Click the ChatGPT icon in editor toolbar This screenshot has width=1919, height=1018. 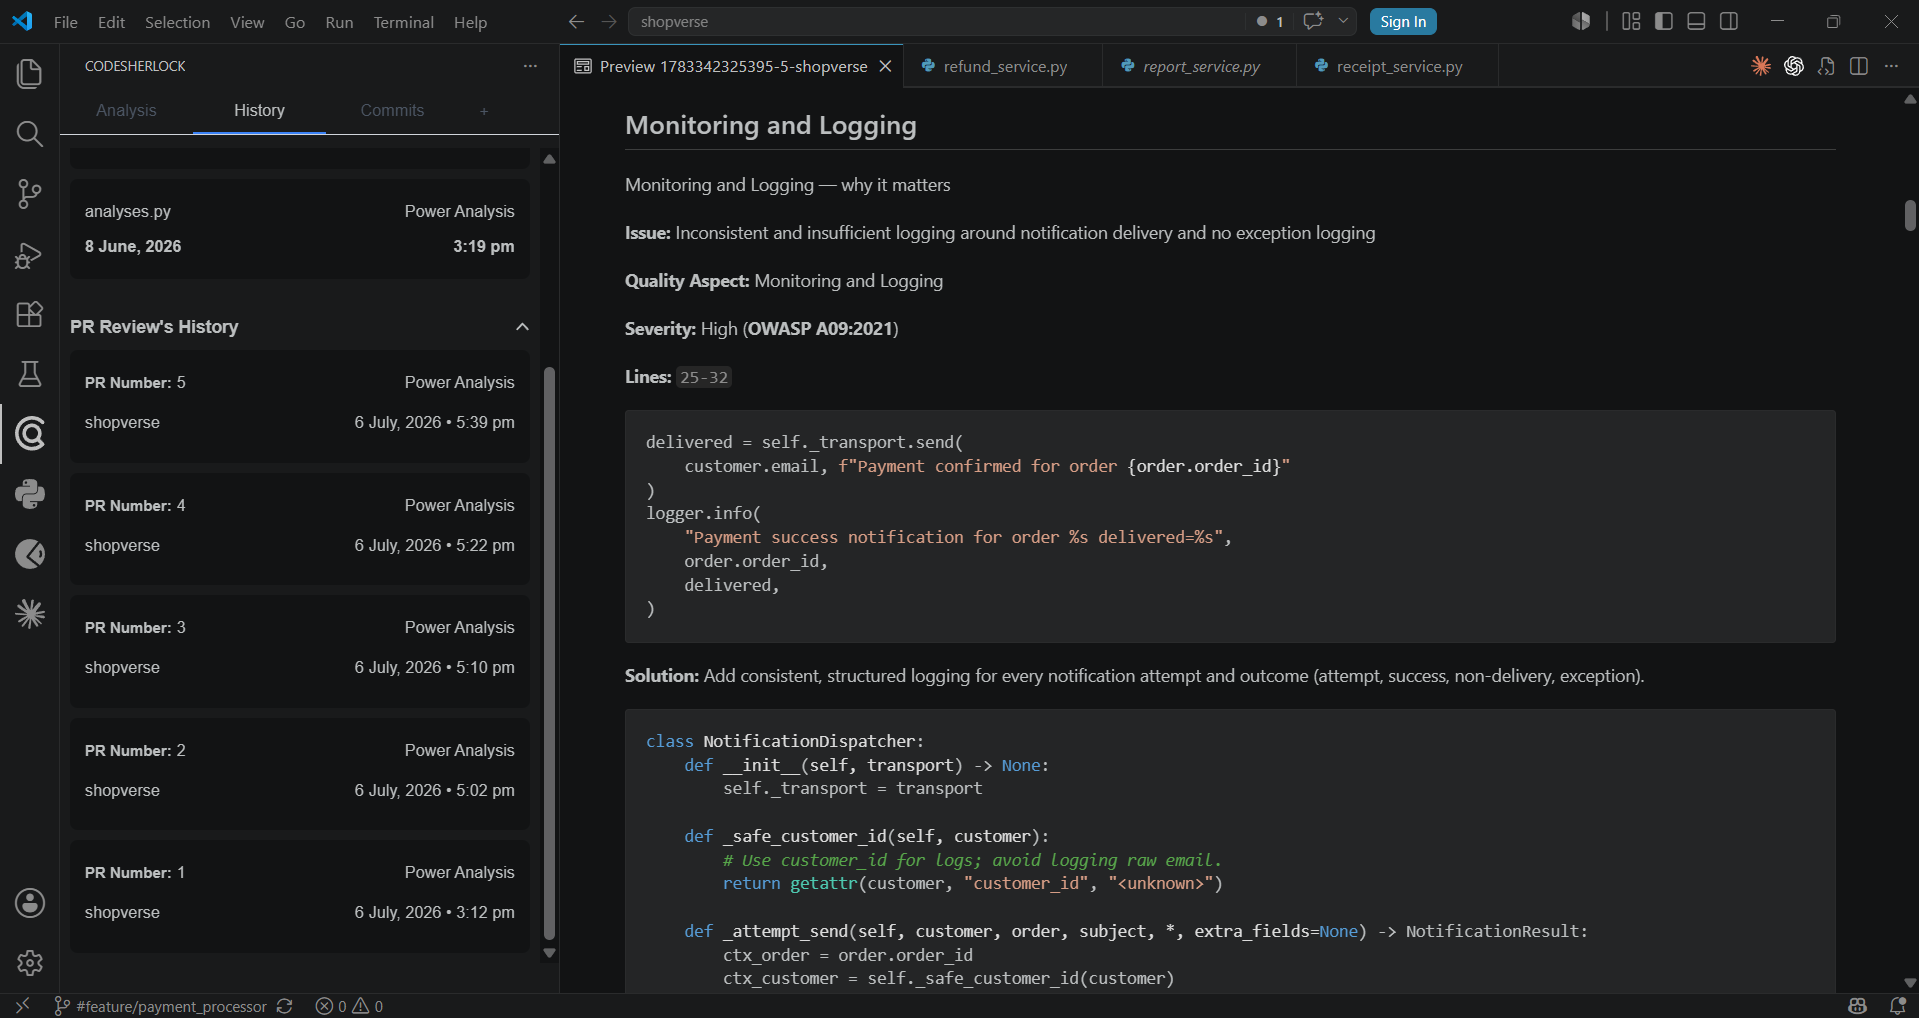pos(1794,66)
